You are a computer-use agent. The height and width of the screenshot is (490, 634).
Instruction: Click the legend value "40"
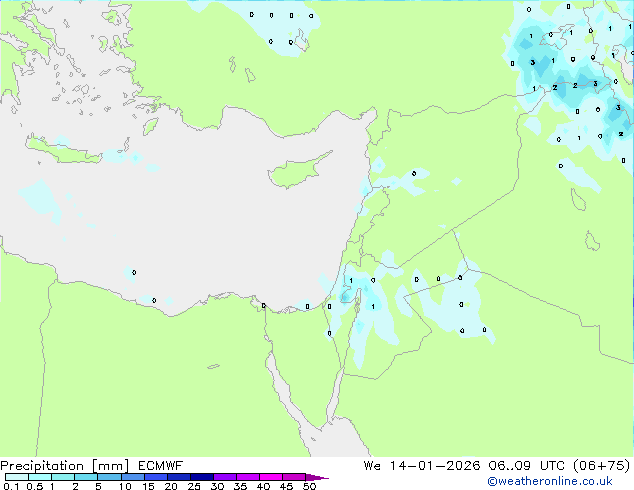click(x=263, y=486)
